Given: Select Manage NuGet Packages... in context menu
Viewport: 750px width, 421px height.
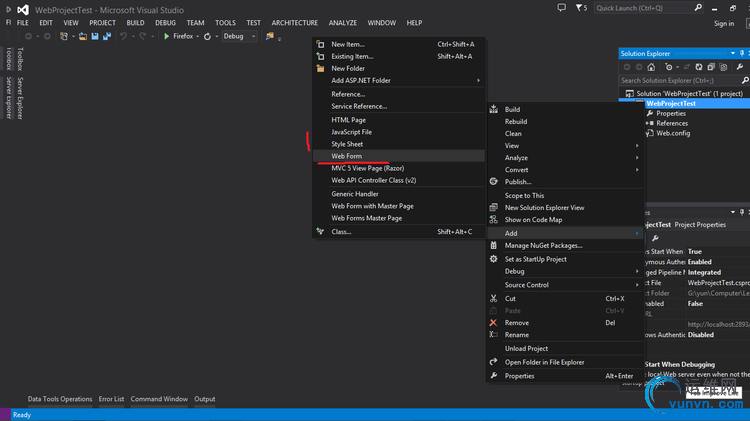Looking at the screenshot, I should point(565,245).
